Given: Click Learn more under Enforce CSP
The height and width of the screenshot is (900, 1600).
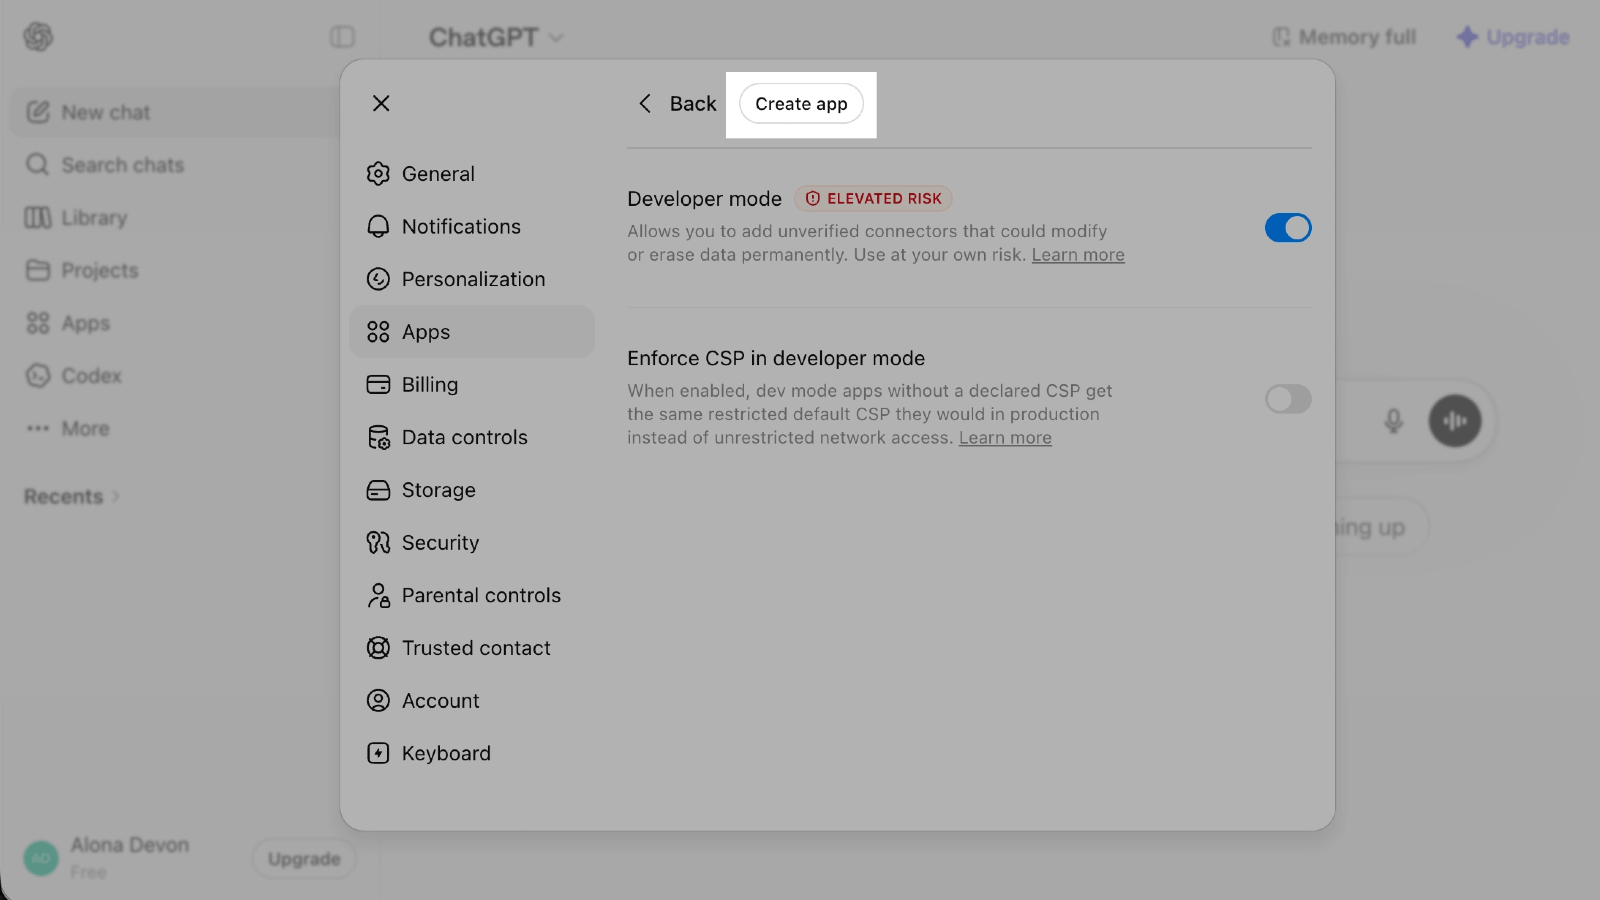Looking at the screenshot, I should coord(1005,438).
